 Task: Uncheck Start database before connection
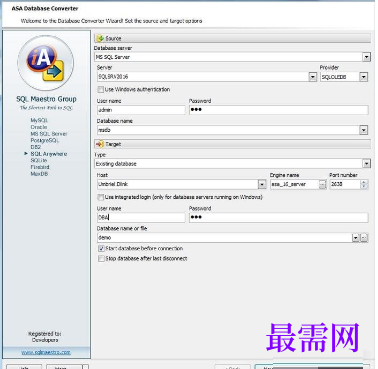click(101, 249)
